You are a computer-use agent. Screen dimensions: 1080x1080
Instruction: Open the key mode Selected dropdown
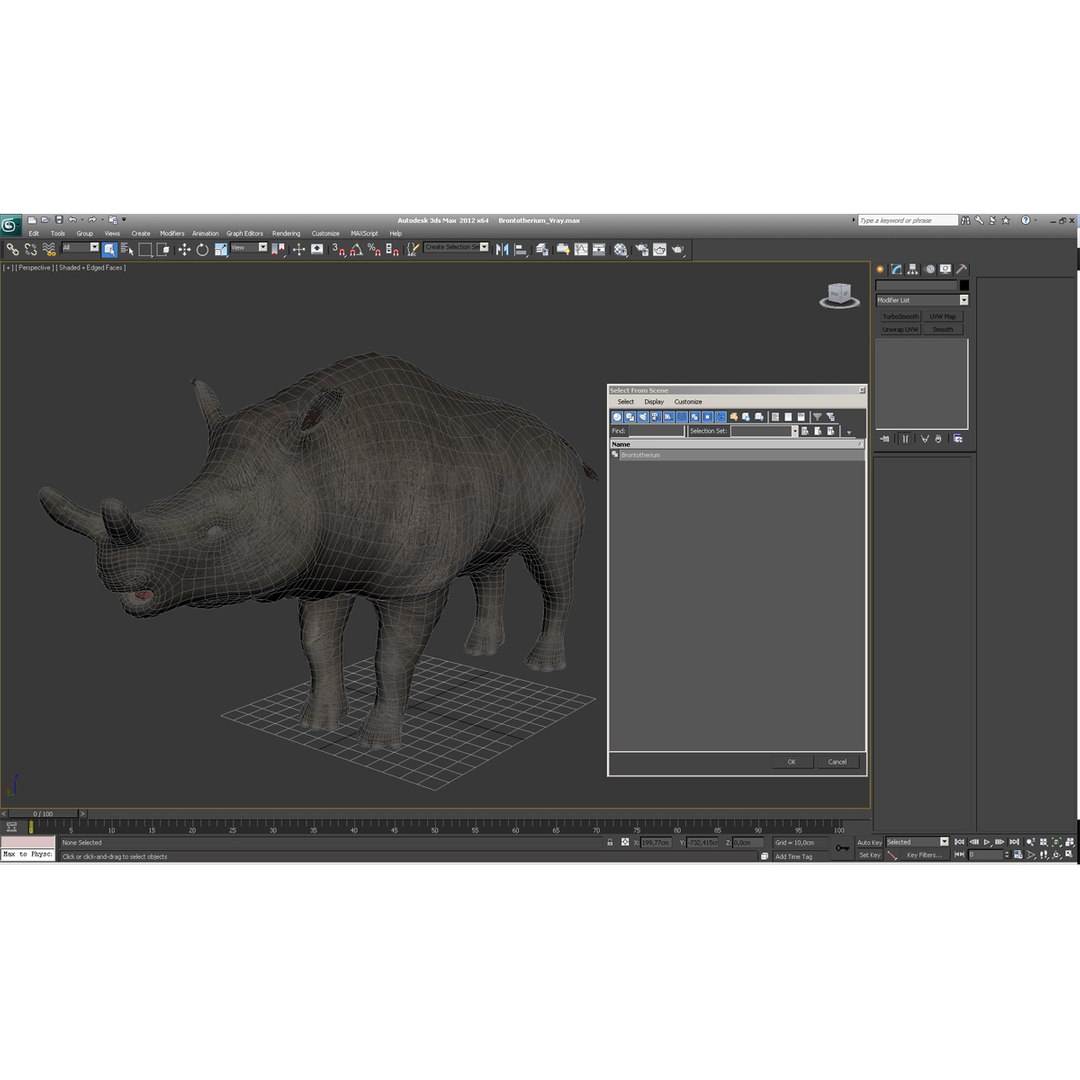[x=917, y=842]
